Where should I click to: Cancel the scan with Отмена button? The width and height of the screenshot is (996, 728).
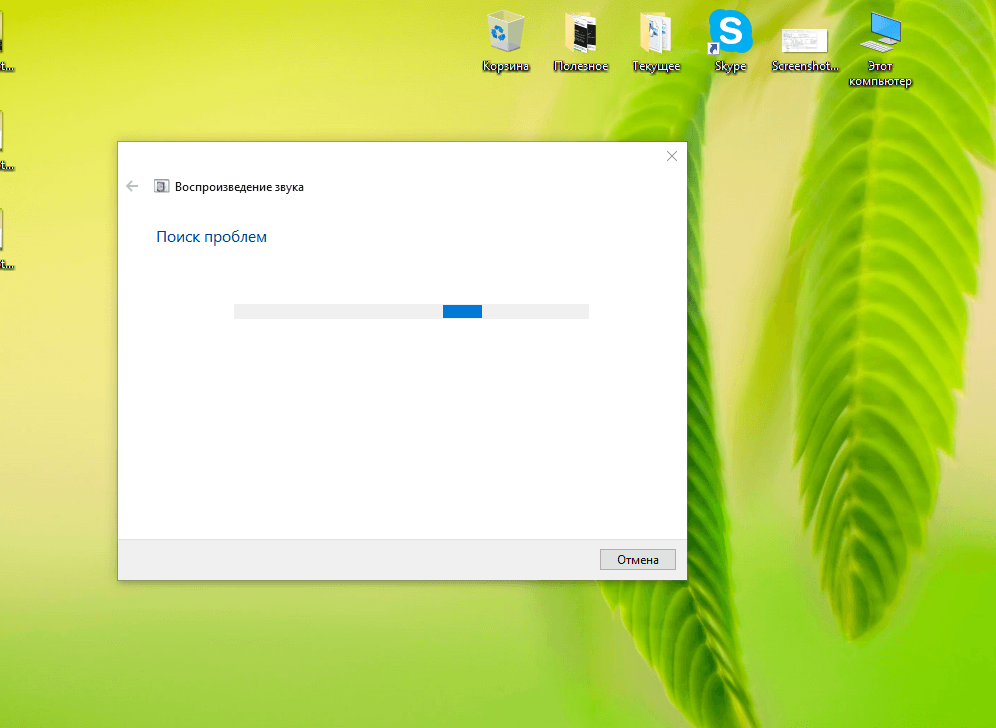point(638,560)
